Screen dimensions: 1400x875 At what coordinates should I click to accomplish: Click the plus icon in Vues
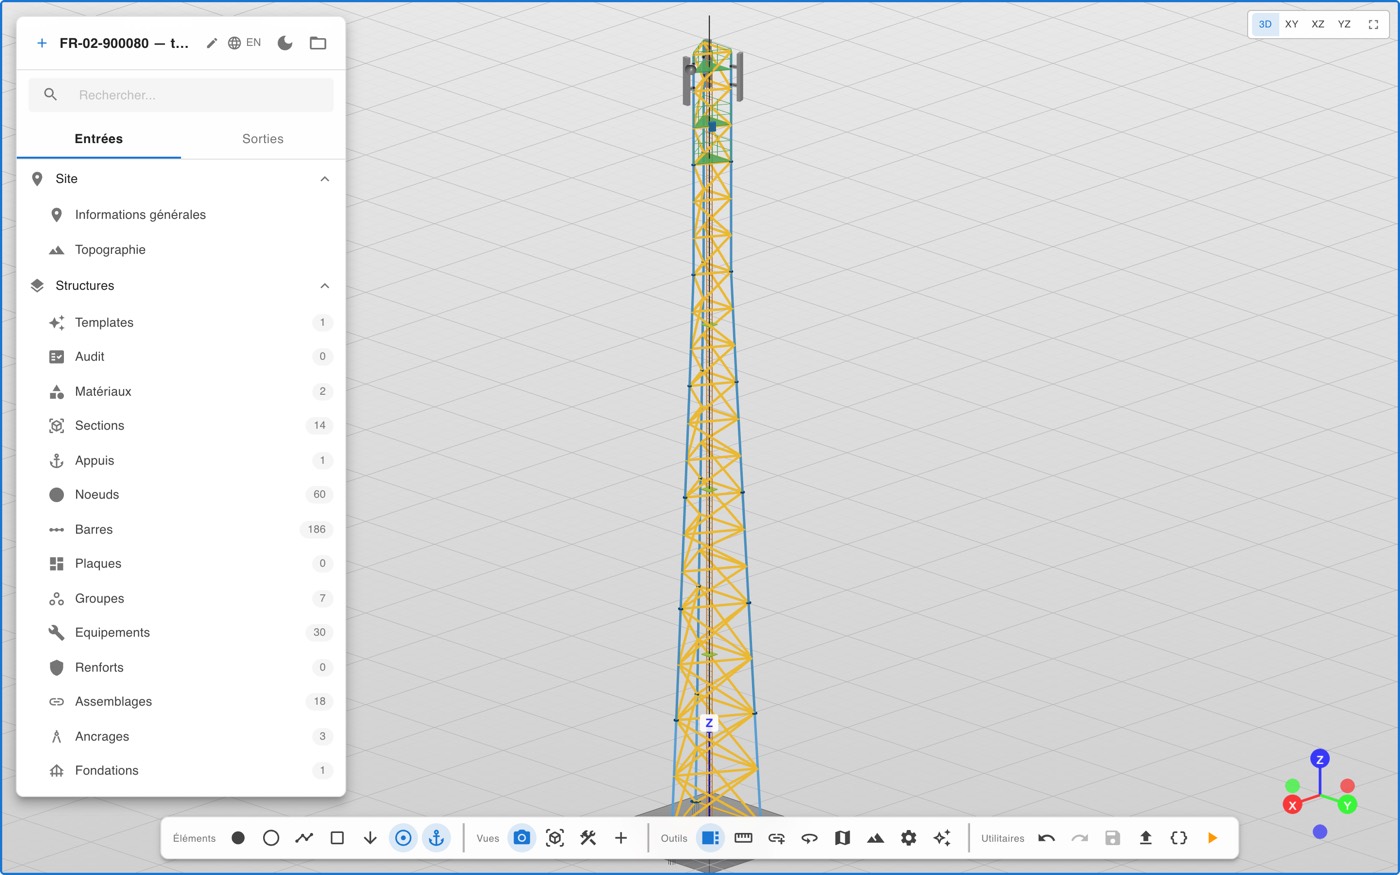[621, 838]
